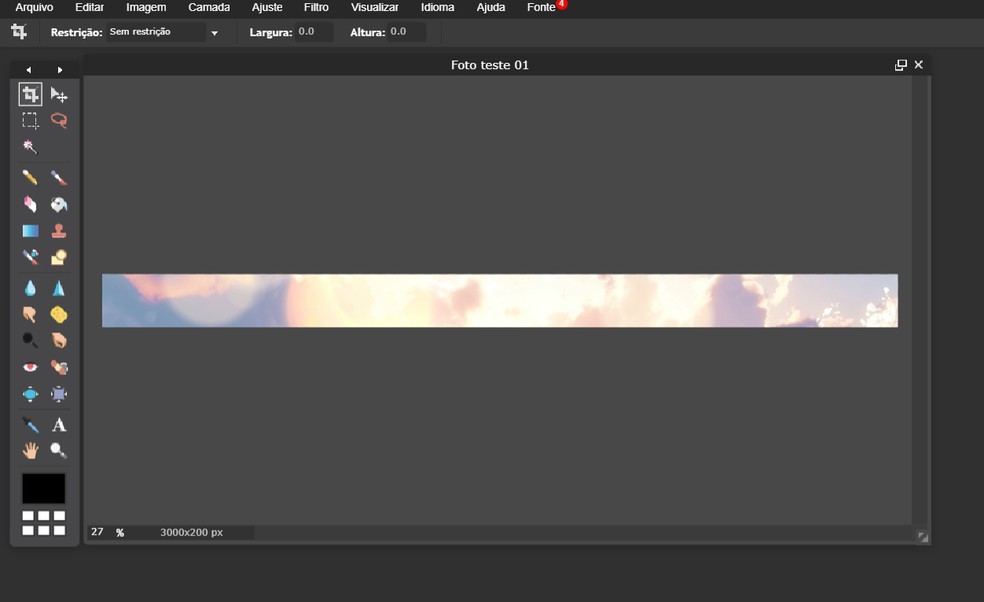Open the Camada menu
984x602 pixels.
point(209,8)
